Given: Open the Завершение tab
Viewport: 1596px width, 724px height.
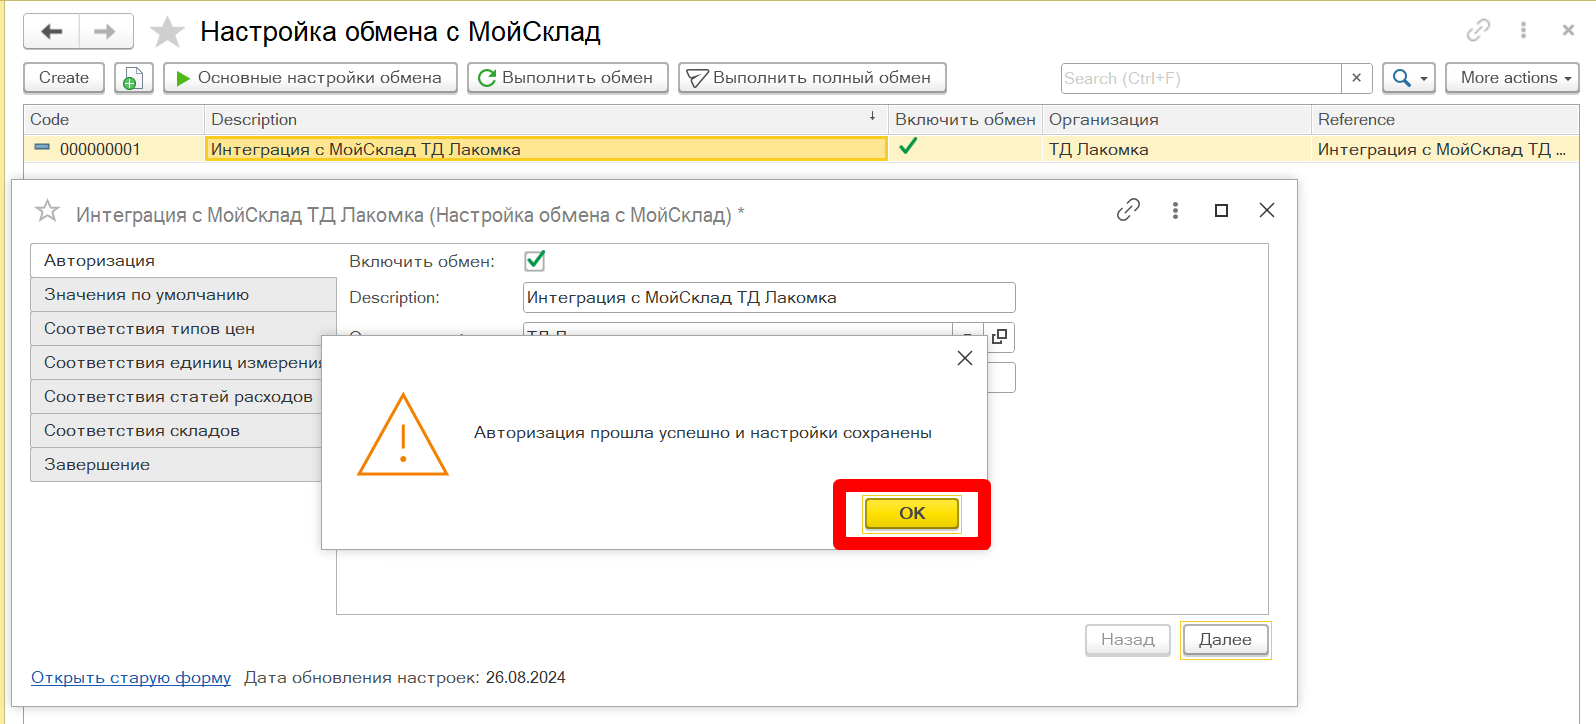Looking at the screenshot, I should tap(176, 465).
